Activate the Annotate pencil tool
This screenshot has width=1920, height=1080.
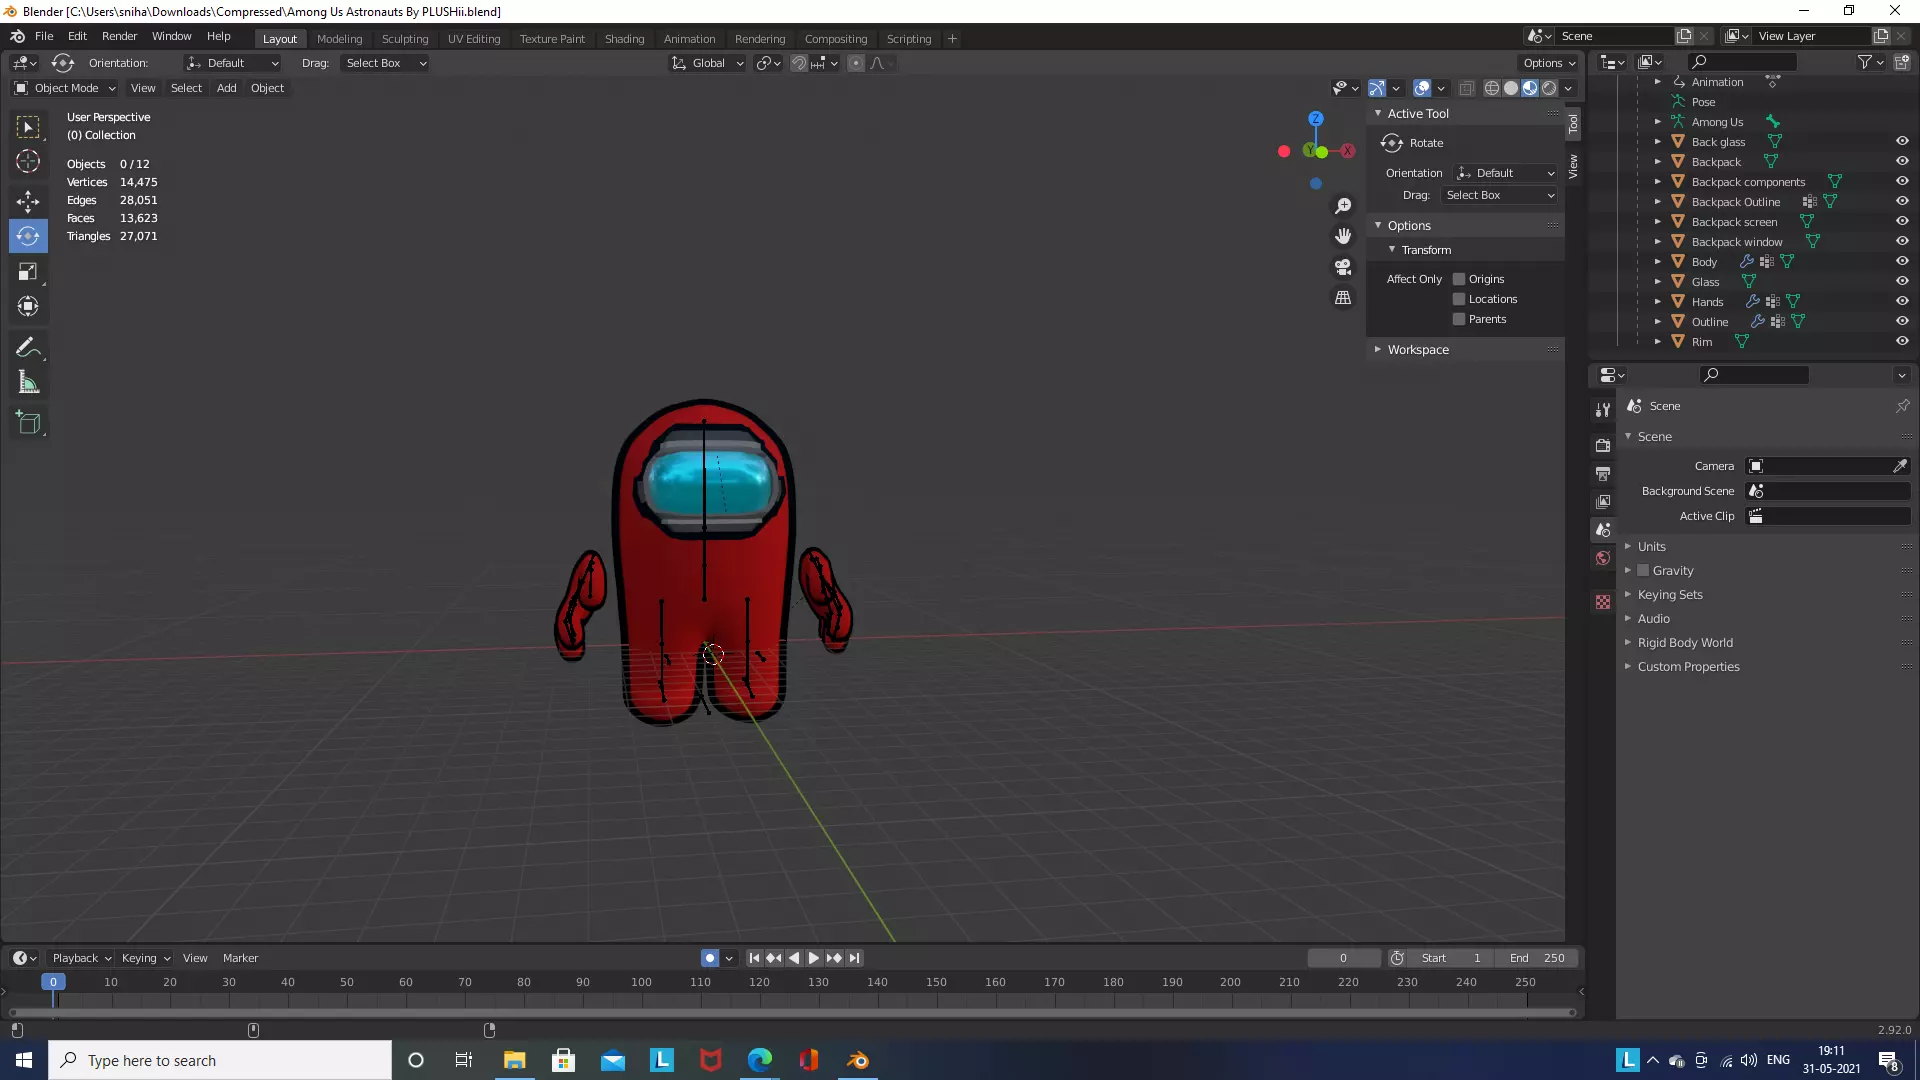pyautogui.click(x=28, y=347)
